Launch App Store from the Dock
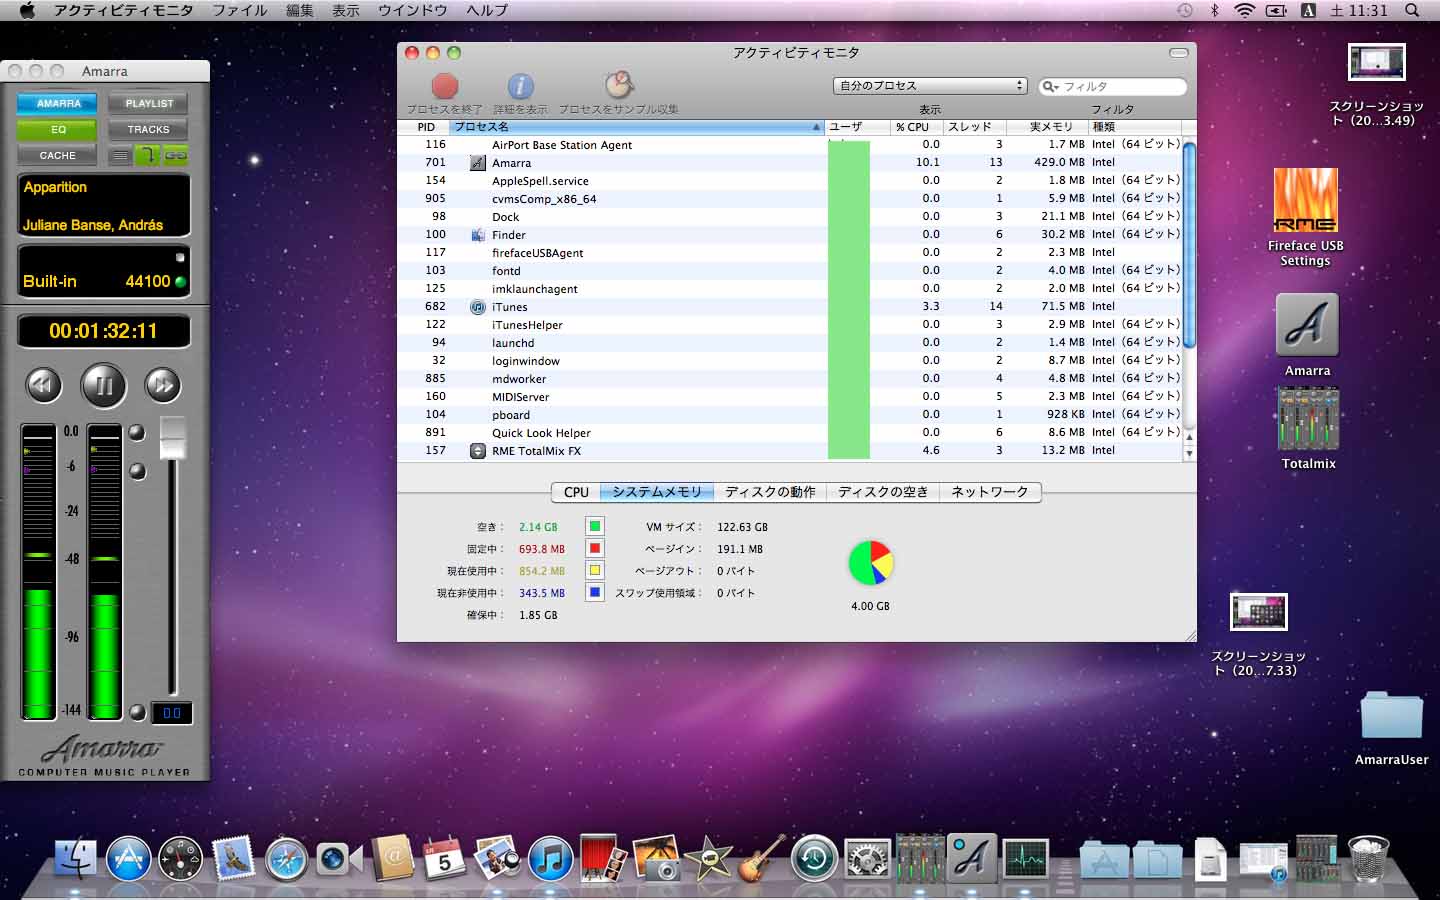Screen dimensions: 1440x900 (x=128, y=858)
